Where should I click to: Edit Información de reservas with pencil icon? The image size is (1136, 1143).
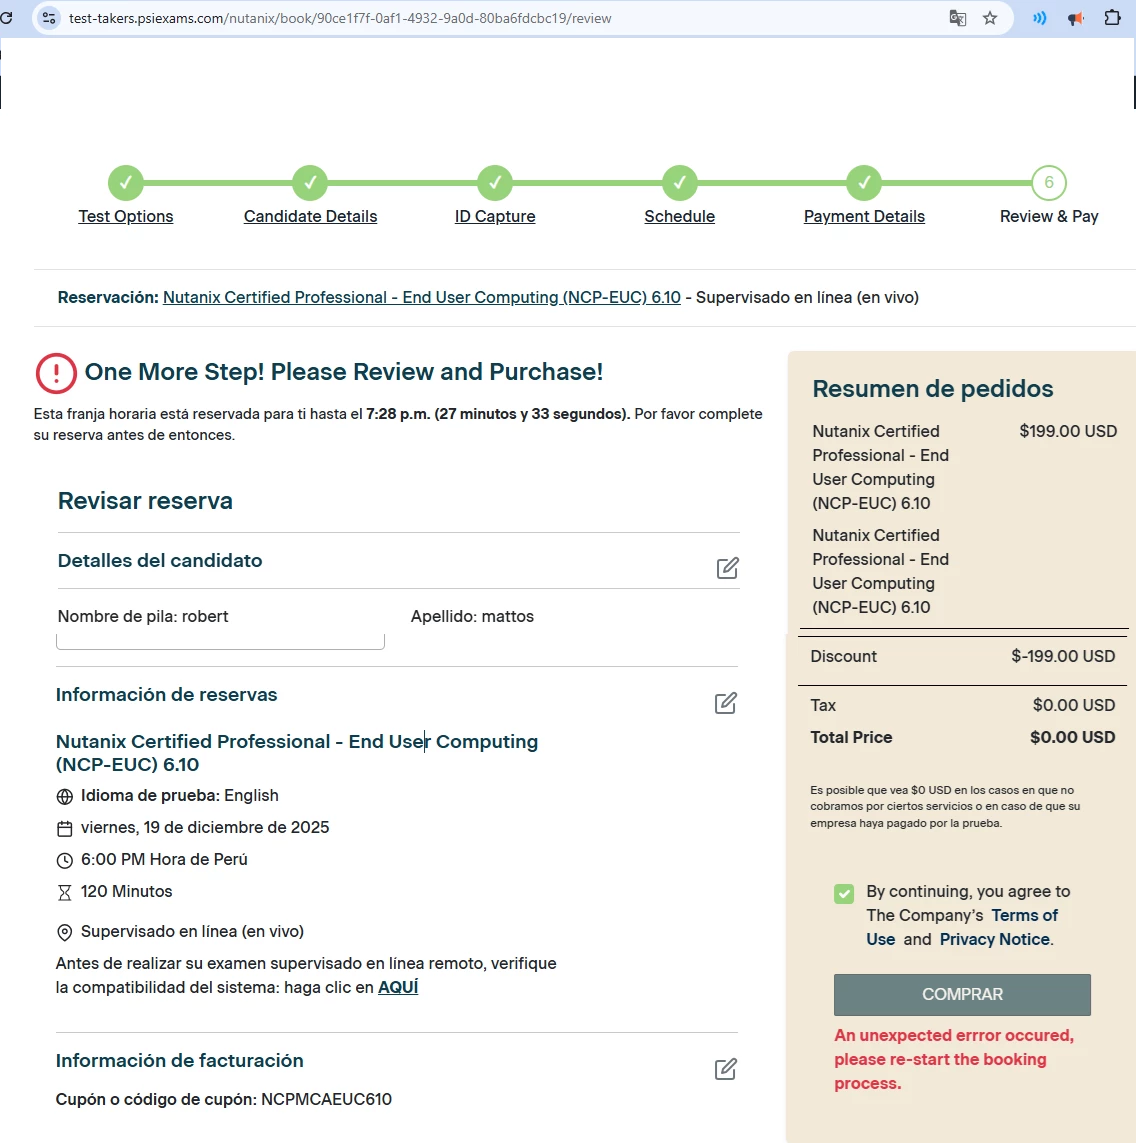725,703
